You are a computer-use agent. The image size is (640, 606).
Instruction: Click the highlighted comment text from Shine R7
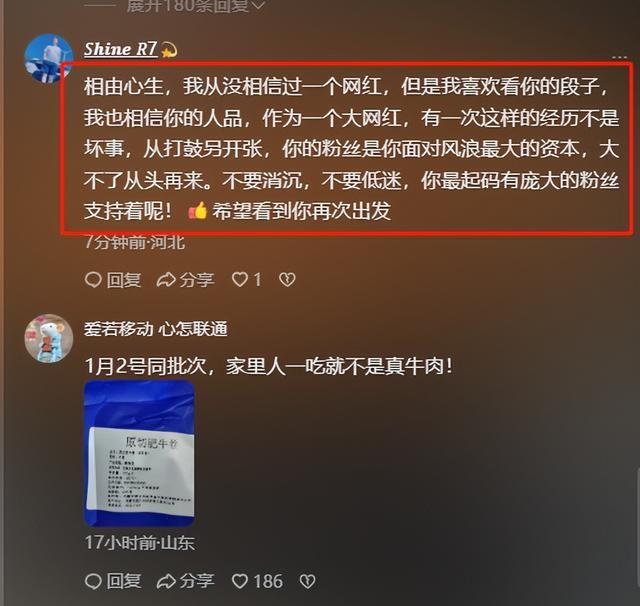(x=351, y=149)
